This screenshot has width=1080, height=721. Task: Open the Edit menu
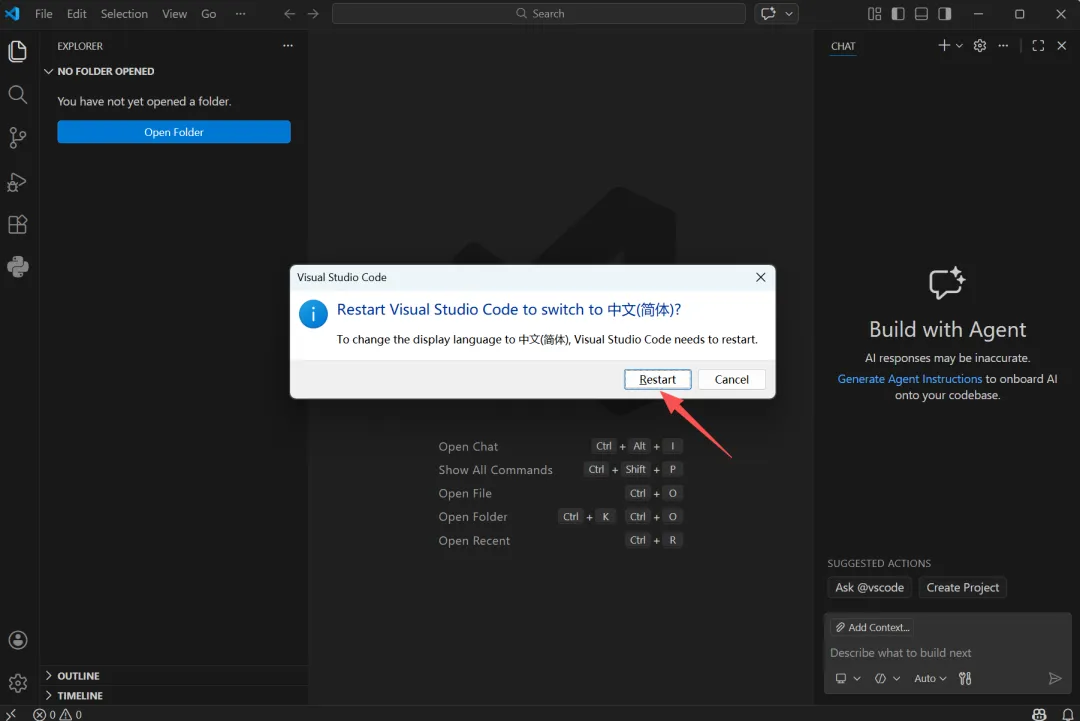76,14
